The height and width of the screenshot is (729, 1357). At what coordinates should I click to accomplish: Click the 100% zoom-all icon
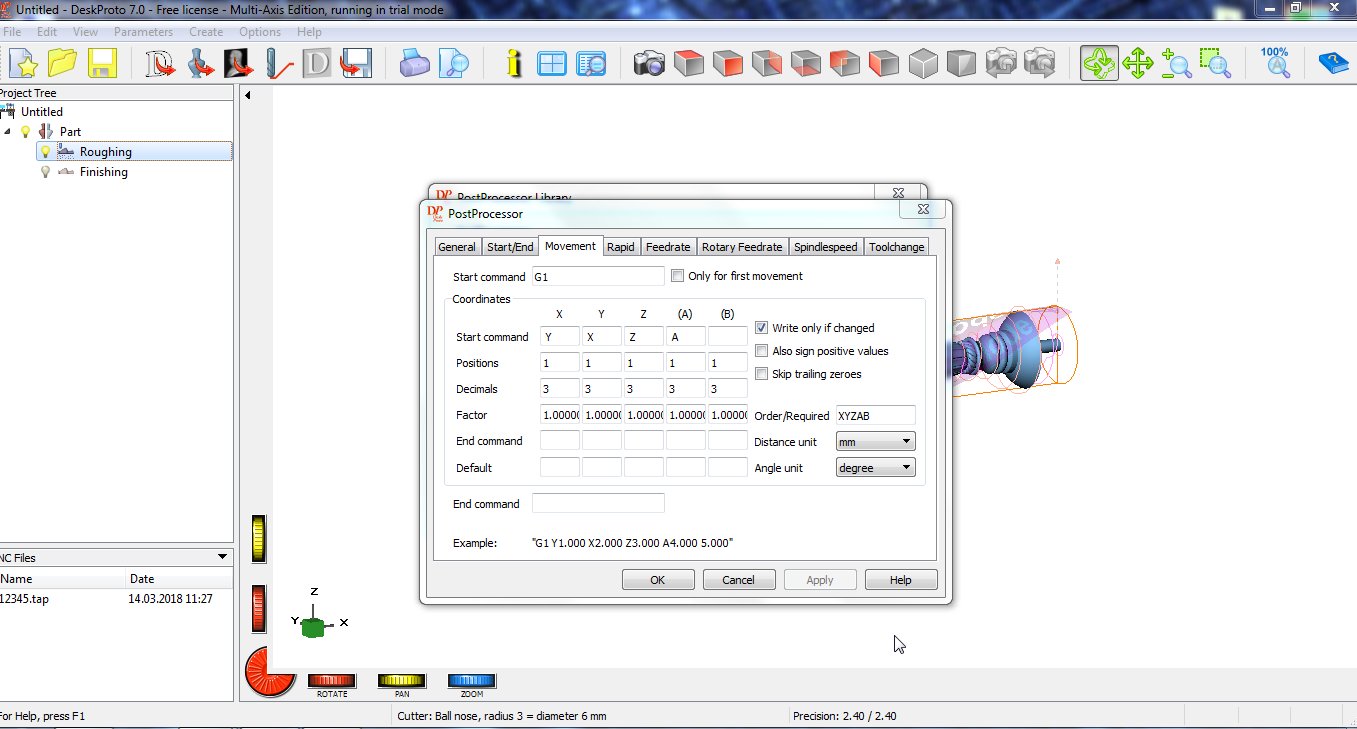coord(1275,64)
